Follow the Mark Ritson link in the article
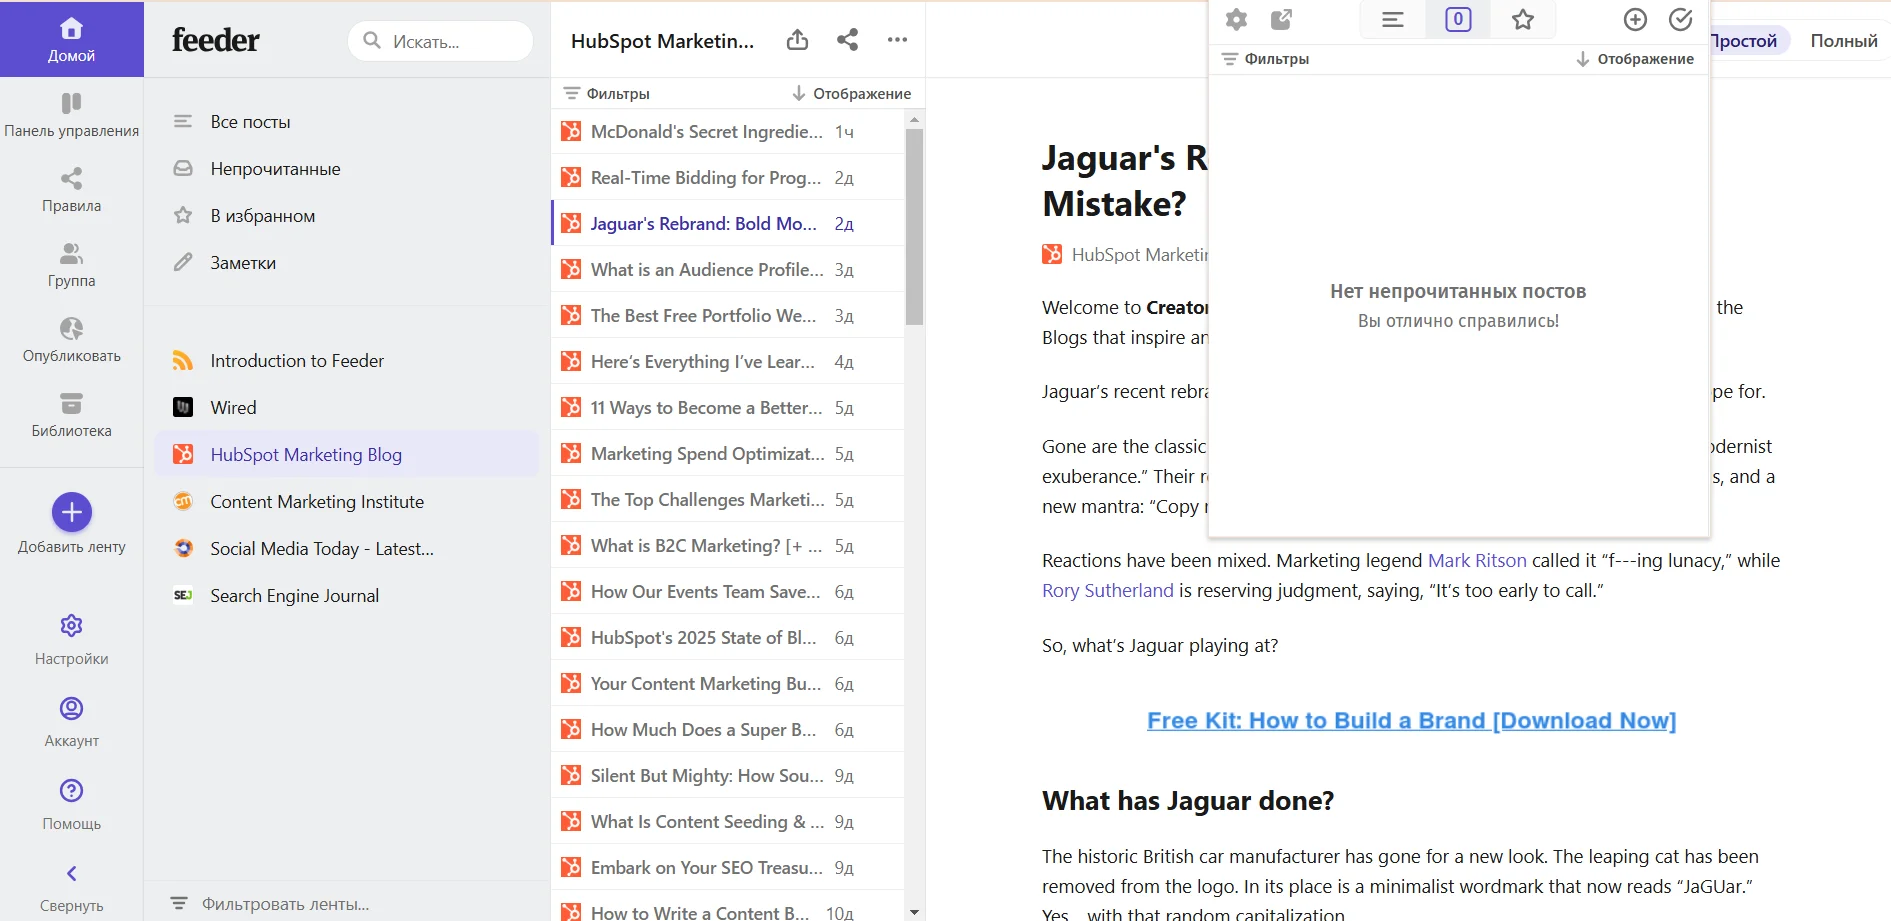Screen dimensions: 1891x921 (1477, 561)
